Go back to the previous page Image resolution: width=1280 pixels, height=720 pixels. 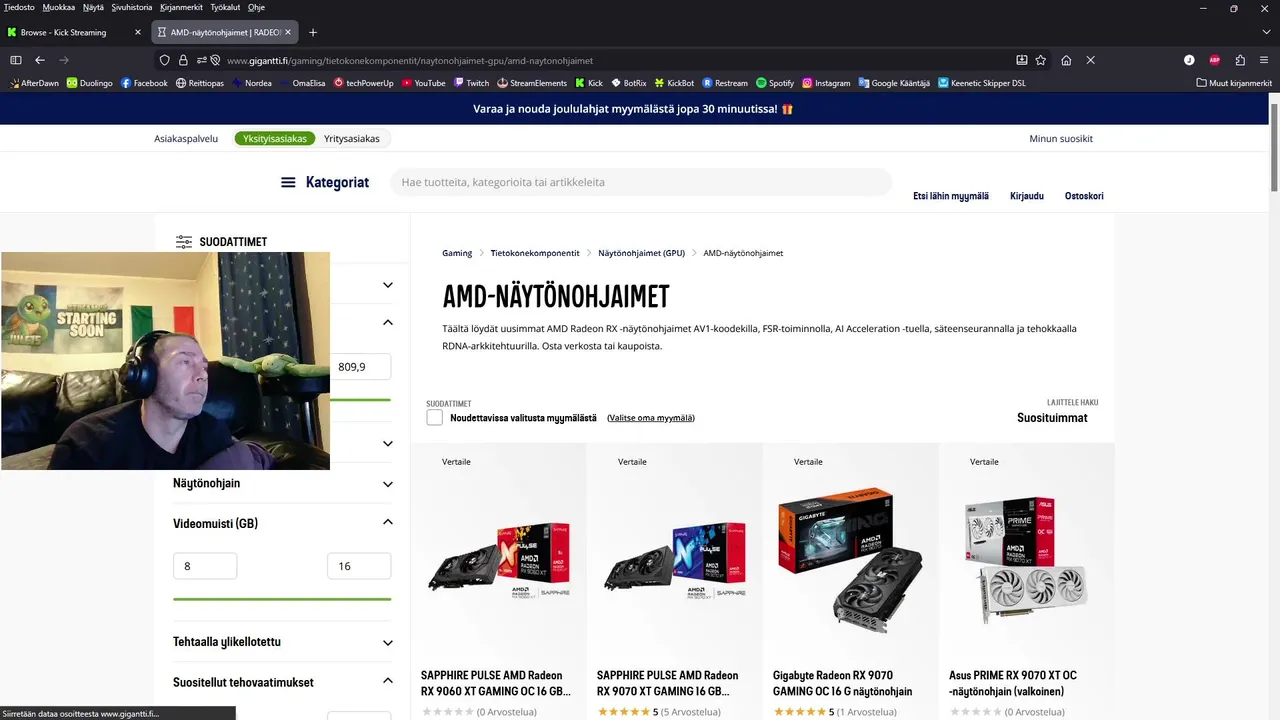click(x=40, y=60)
